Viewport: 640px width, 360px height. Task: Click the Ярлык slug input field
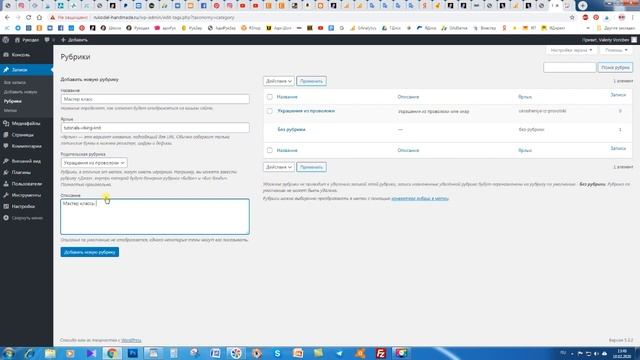coord(155,128)
